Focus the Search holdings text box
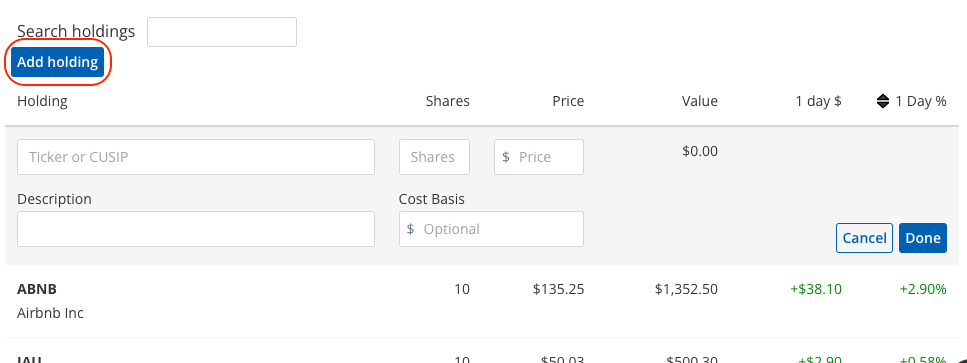 point(222,32)
